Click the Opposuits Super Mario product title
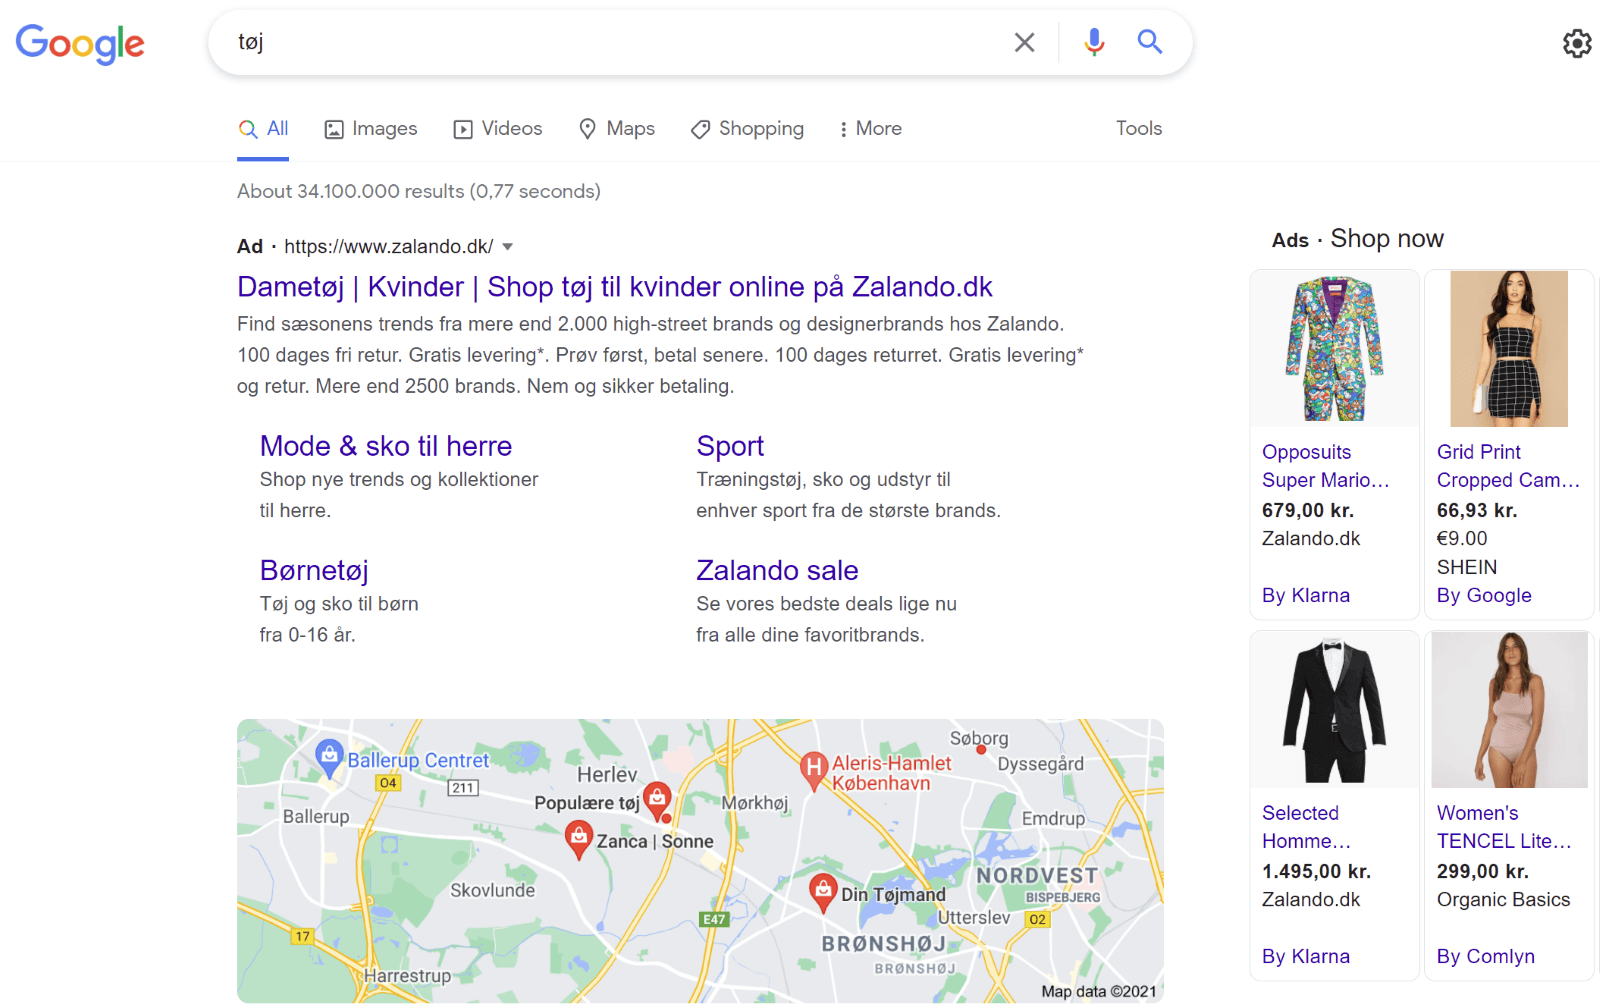1600x1008 pixels. [x=1325, y=466]
